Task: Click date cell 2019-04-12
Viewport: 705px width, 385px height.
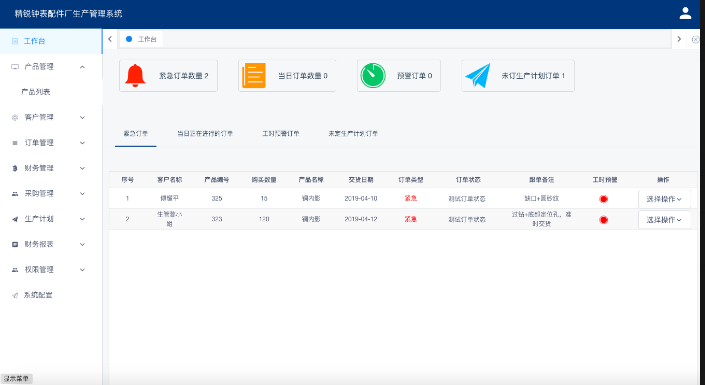Action: click(361, 219)
